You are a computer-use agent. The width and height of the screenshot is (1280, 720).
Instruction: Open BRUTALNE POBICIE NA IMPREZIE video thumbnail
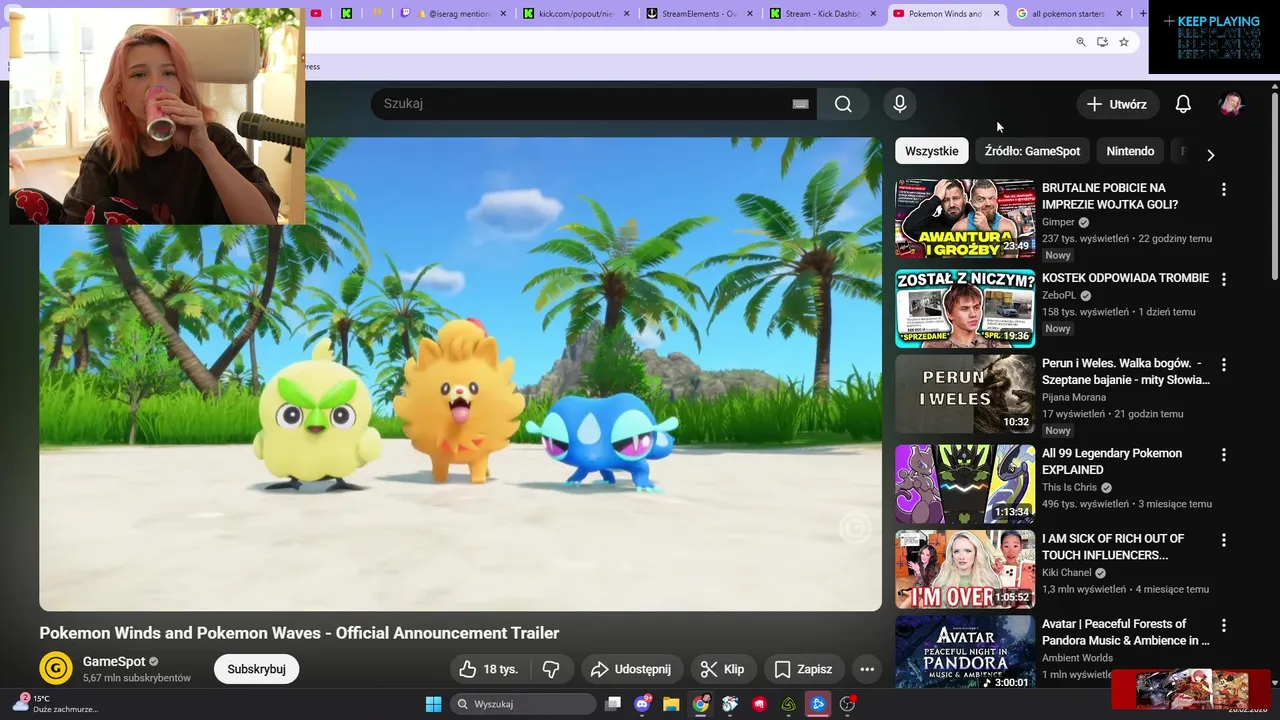point(965,219)
